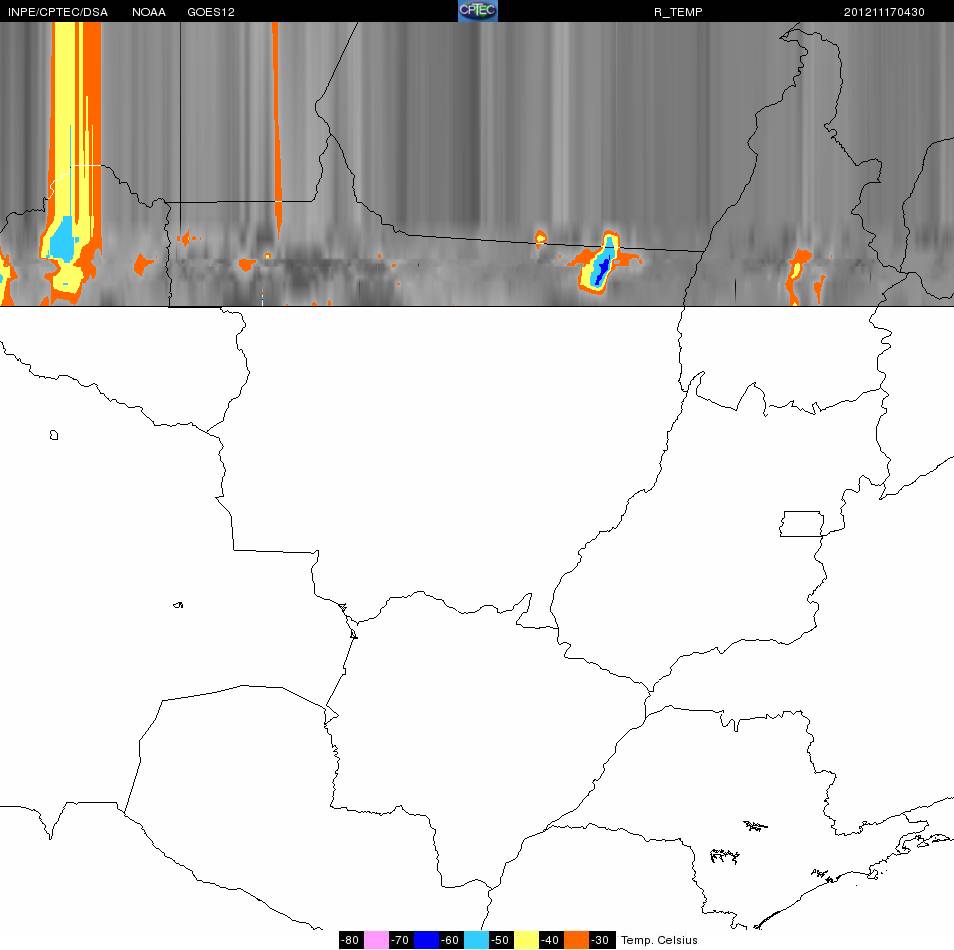954x950 pixels.
Task: Click the -80 legend value
Action: tap(350, 940)
